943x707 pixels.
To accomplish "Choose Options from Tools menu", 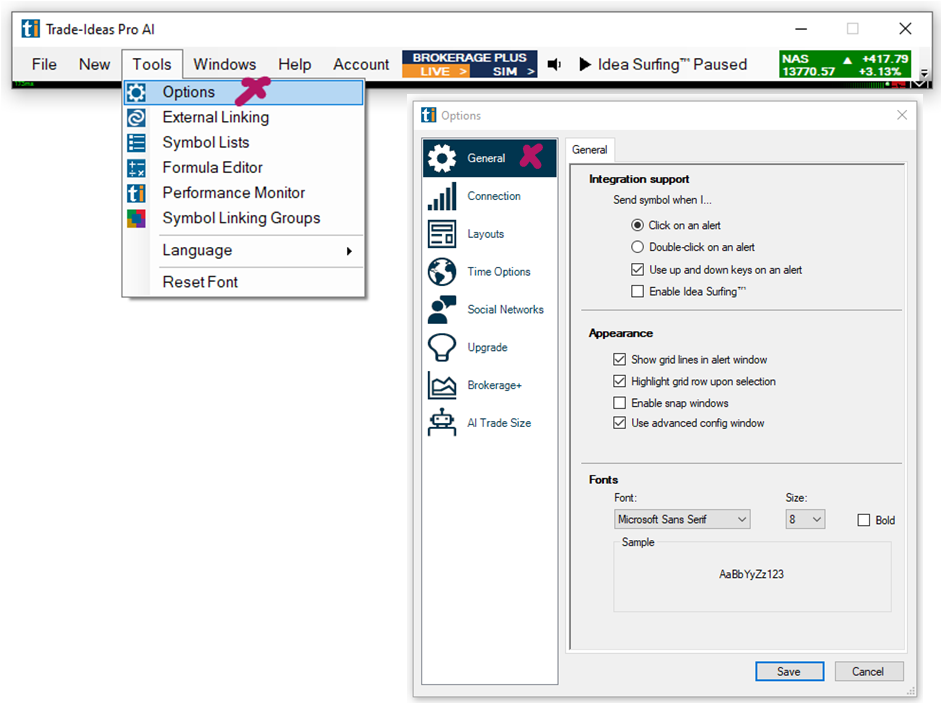I will click(x=244, y=92).
